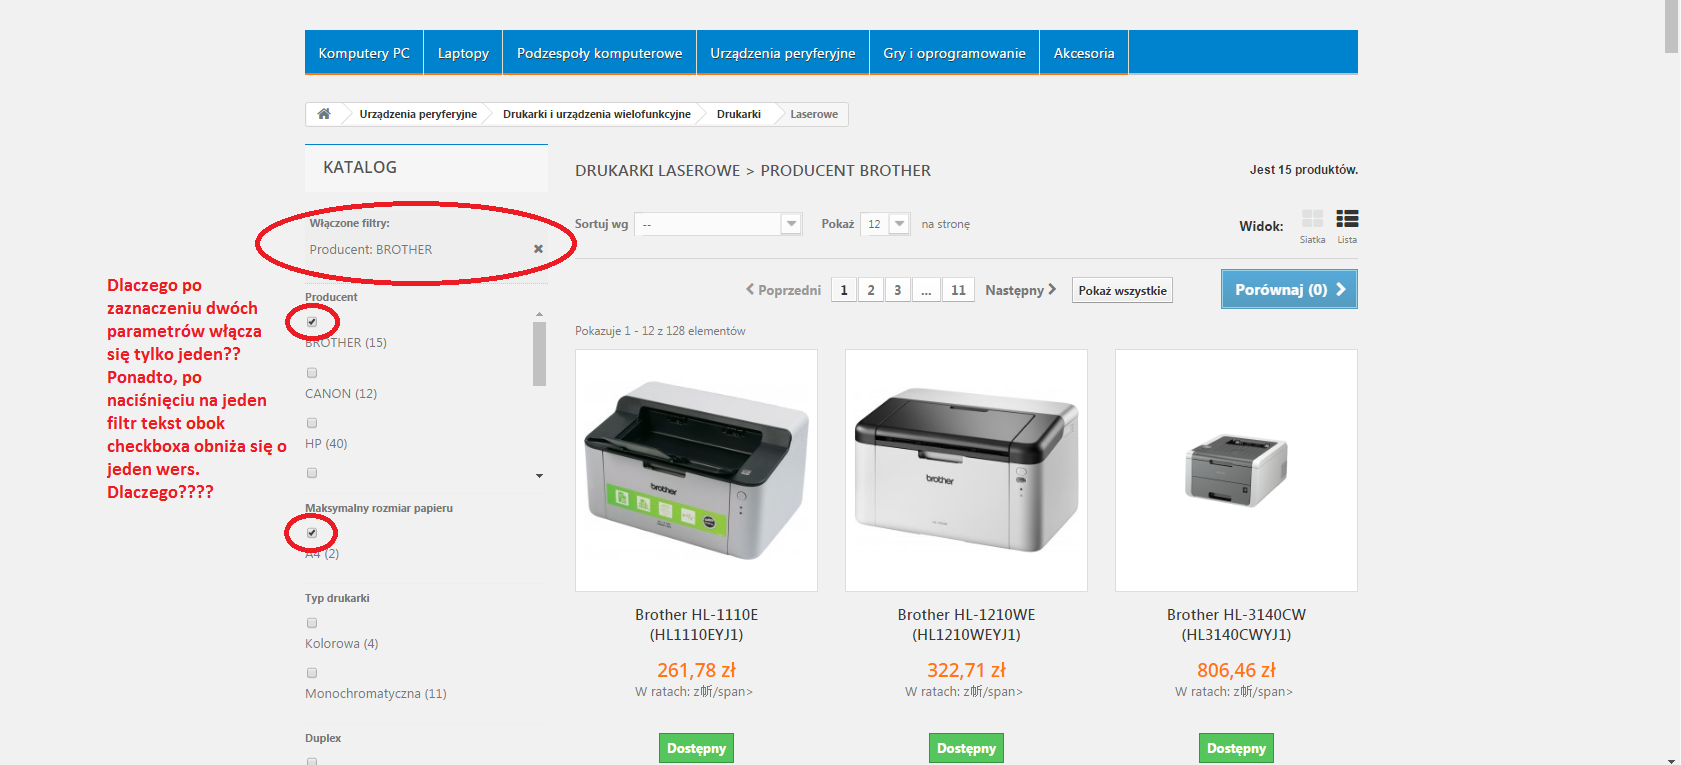Enable the Monochromatyczna printer type checkbox

pyautogui.click(x=312, y=673)
